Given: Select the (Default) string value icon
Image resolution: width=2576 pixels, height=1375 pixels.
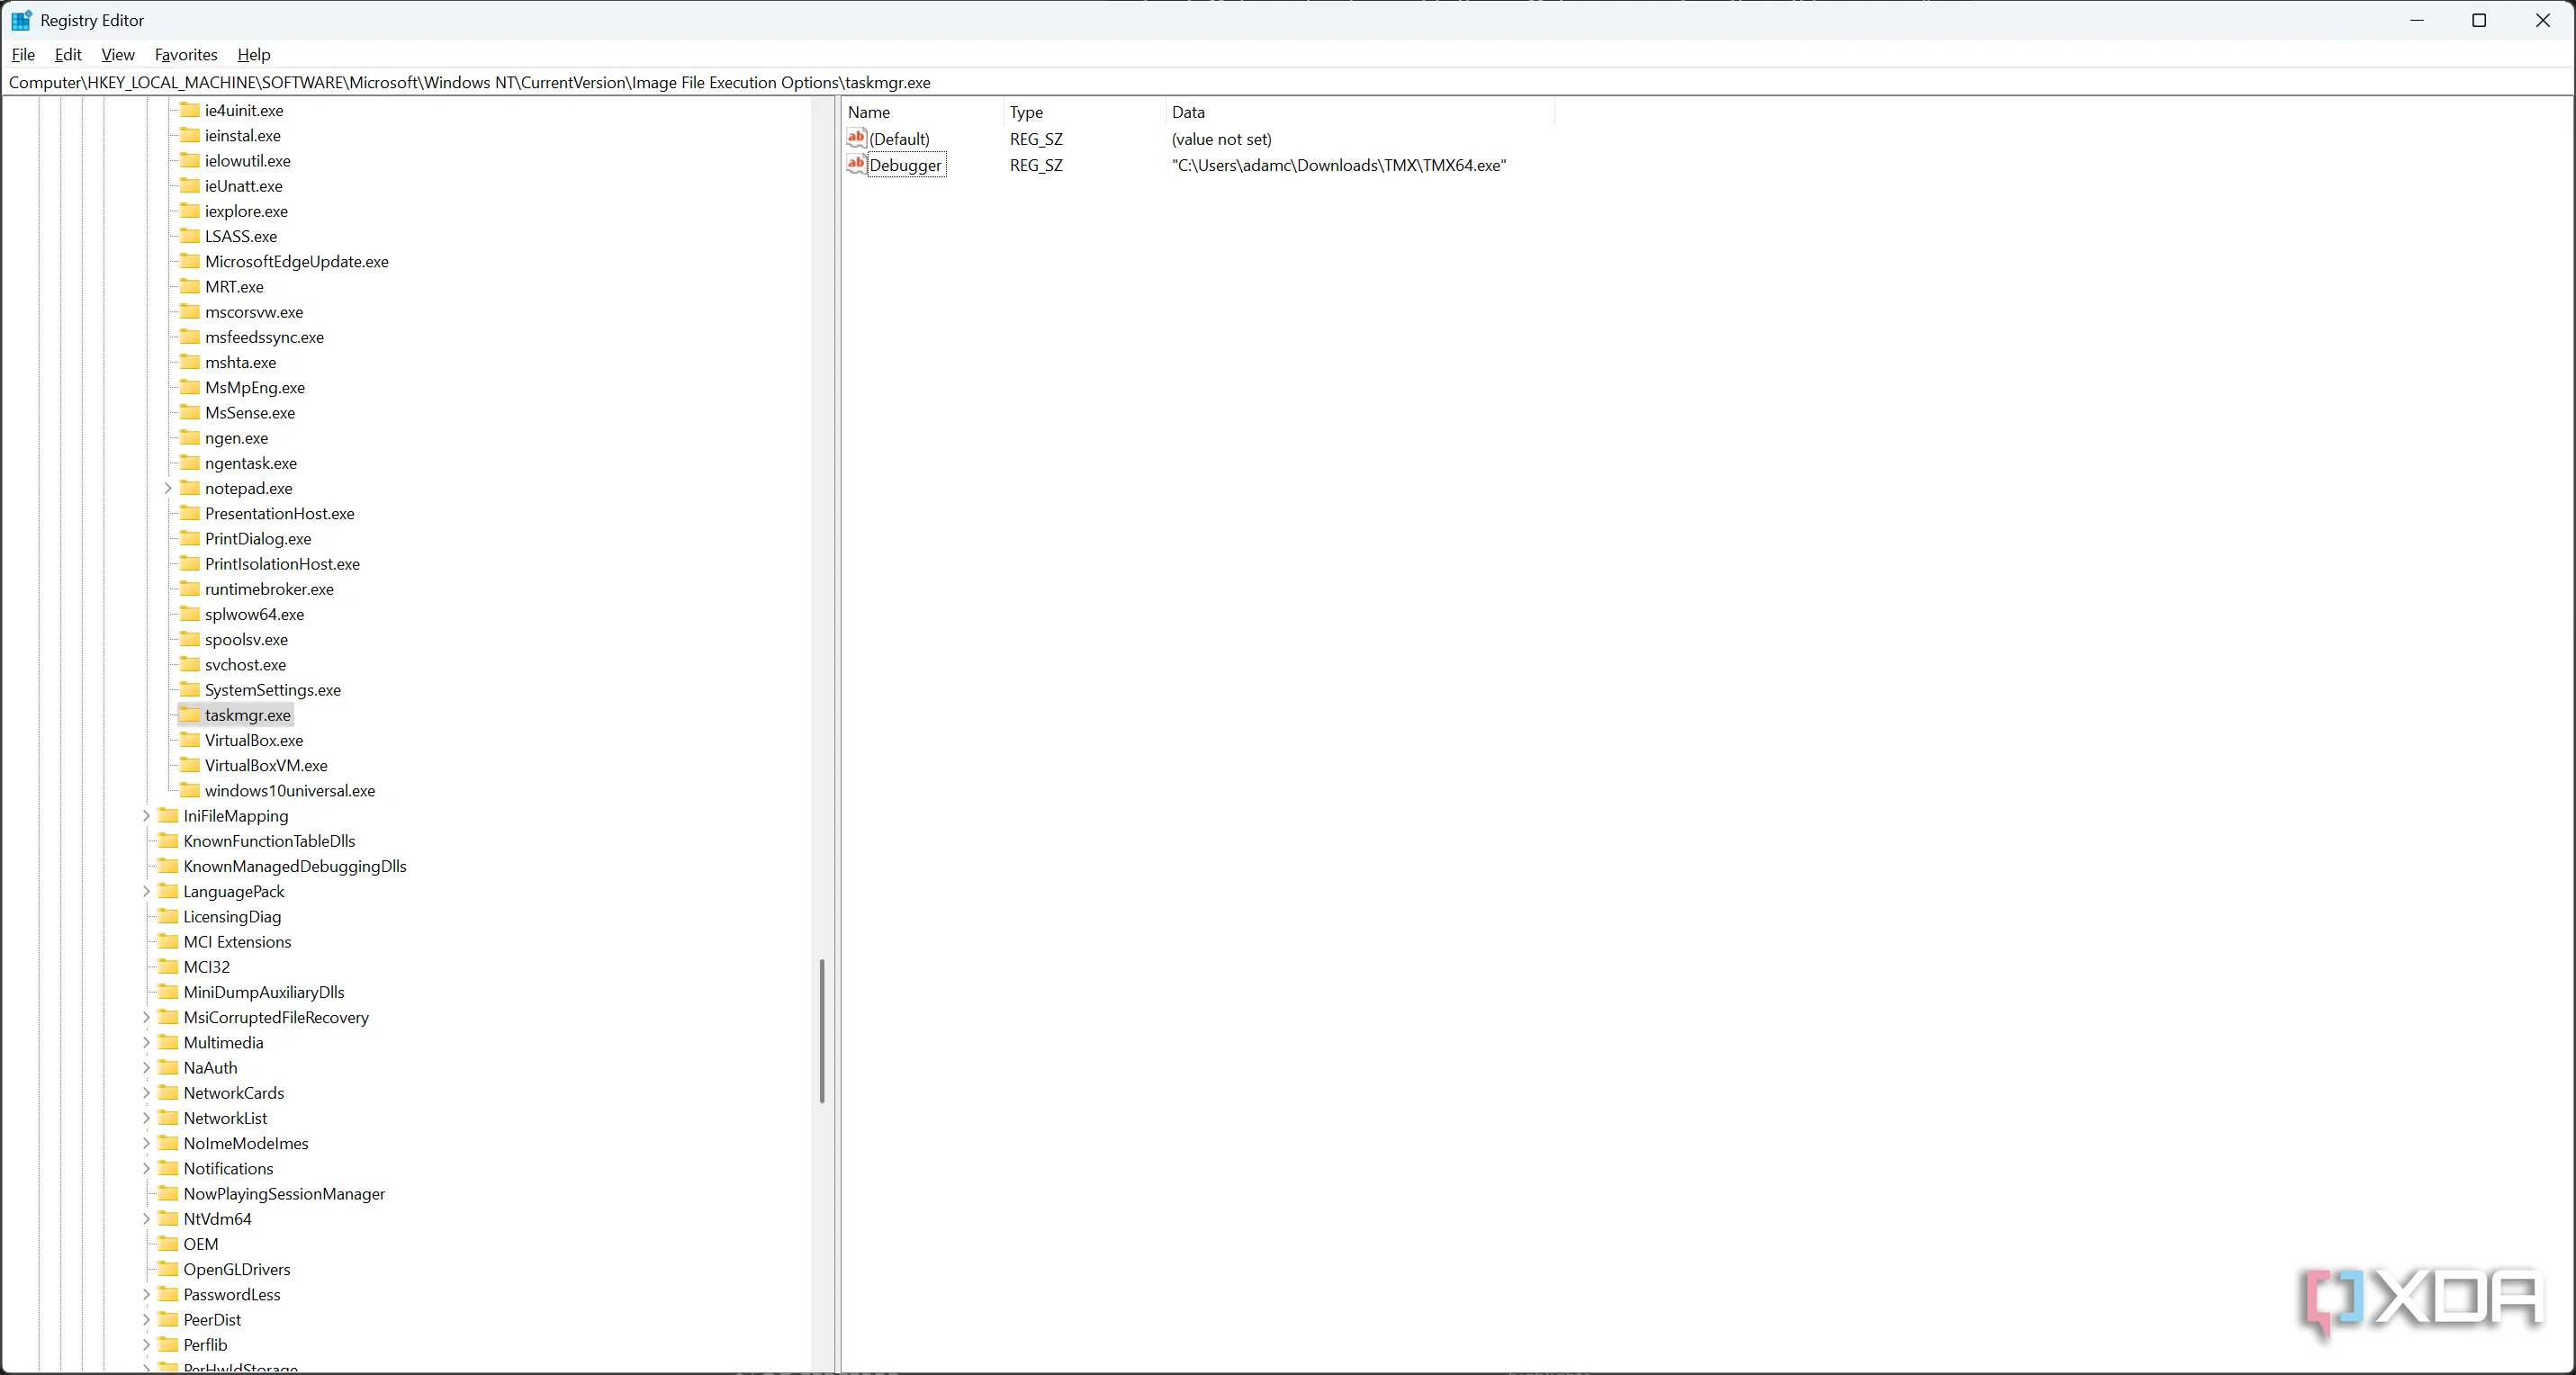Looking at the screenshot, I should tap(856, 138).
